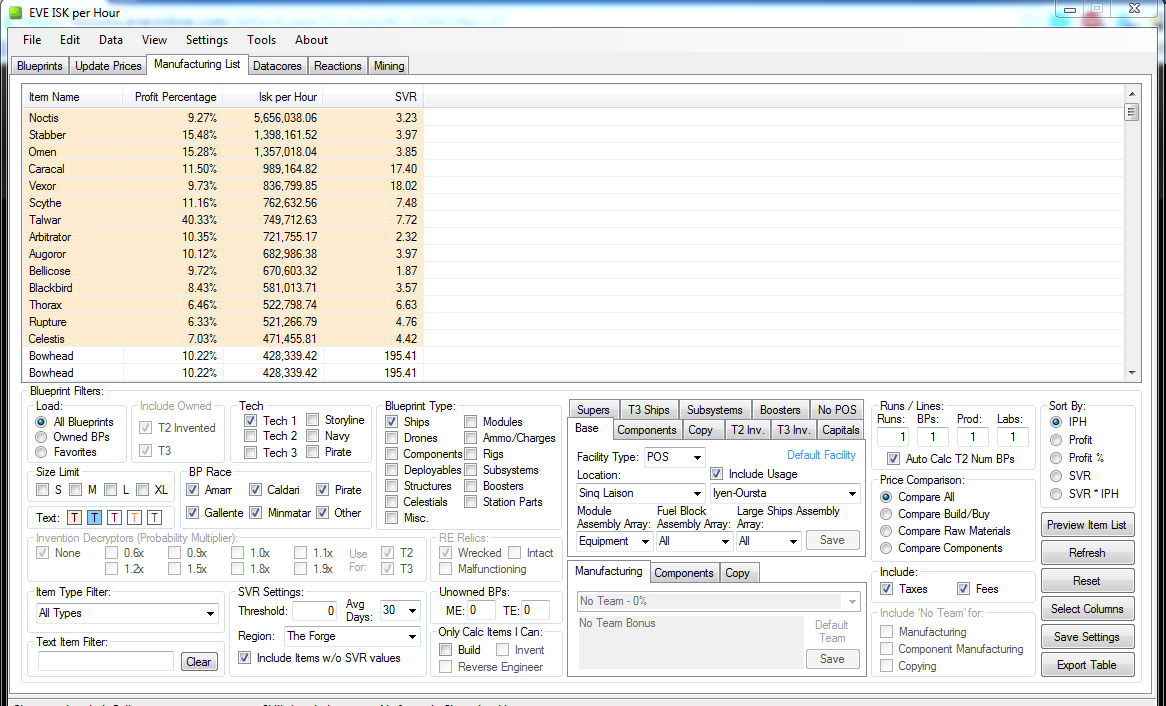Open the Iyen-Oursta system dropdown
The image size is (1166, 706).
click(785, 493)
